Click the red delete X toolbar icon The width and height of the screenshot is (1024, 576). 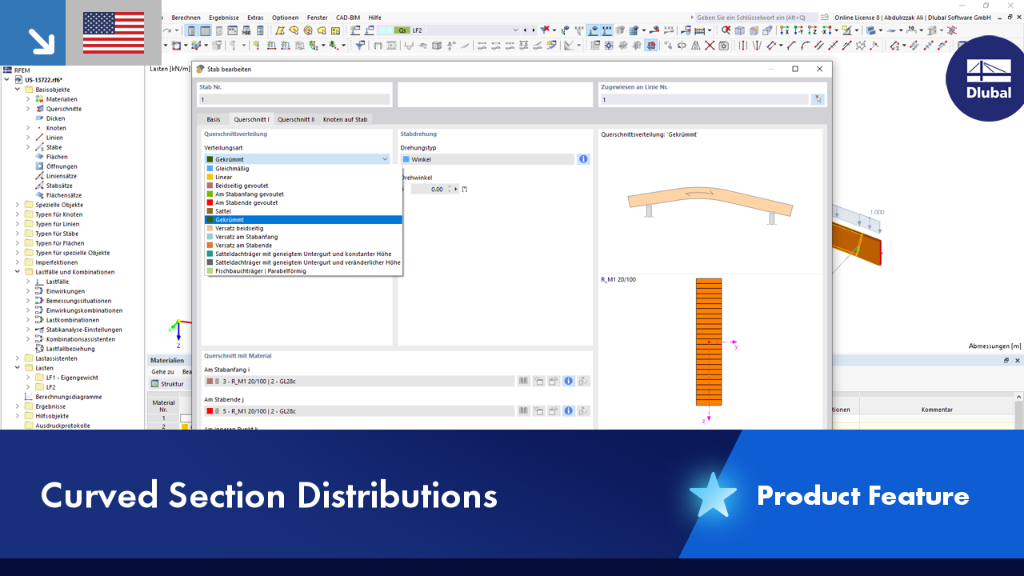click(x=709, y=46)
